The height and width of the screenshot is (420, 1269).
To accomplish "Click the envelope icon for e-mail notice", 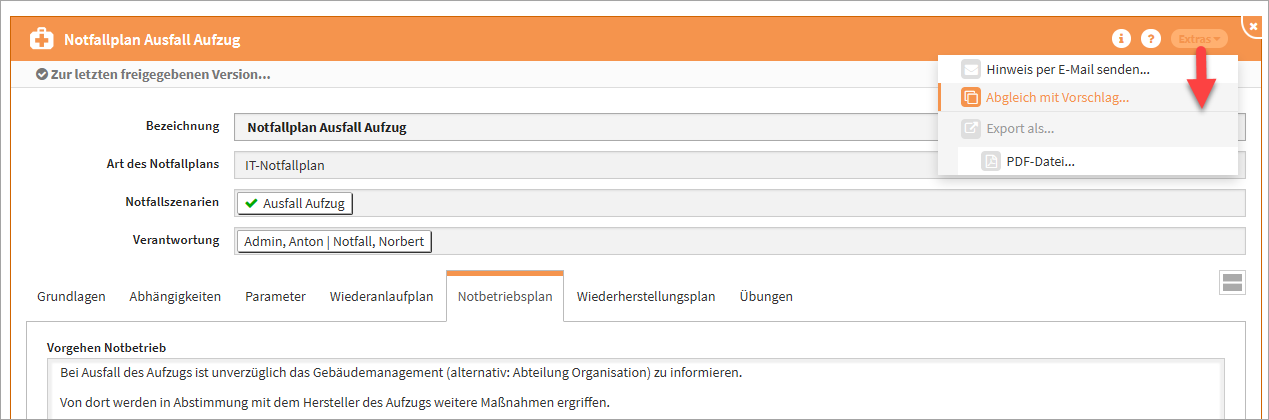I will [971, 69].
